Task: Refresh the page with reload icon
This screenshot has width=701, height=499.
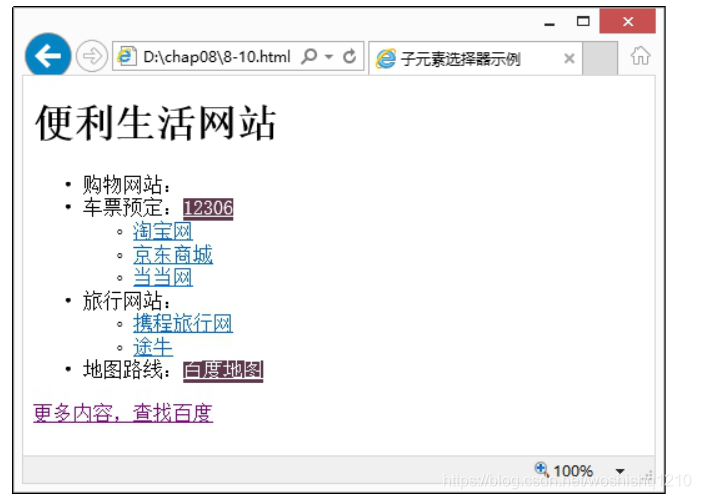Action: (x=349, y=56)
